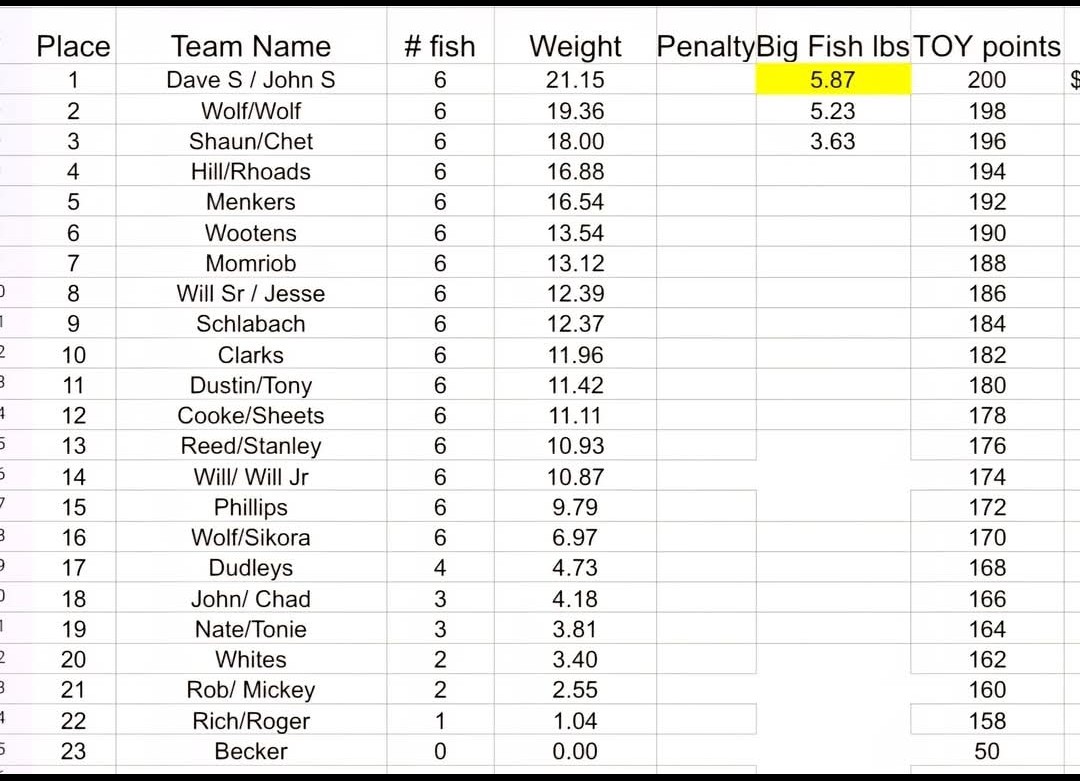Select the Place column header cell
Screen dimensions: 1080x781
click(x=73, y=46)
